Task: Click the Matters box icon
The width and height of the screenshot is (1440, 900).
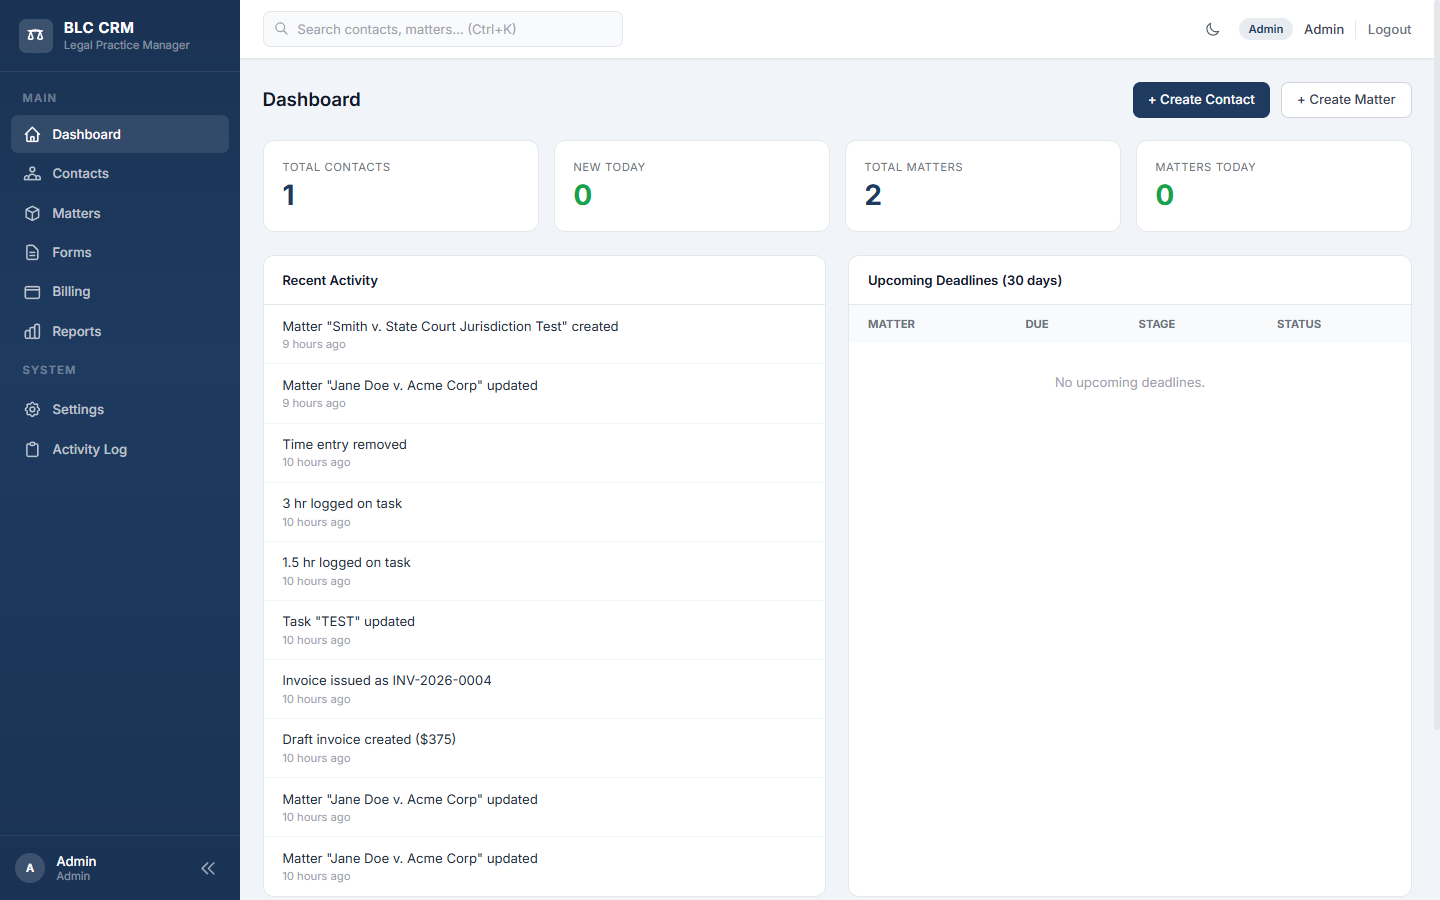Action: click(x=33, y=213)
